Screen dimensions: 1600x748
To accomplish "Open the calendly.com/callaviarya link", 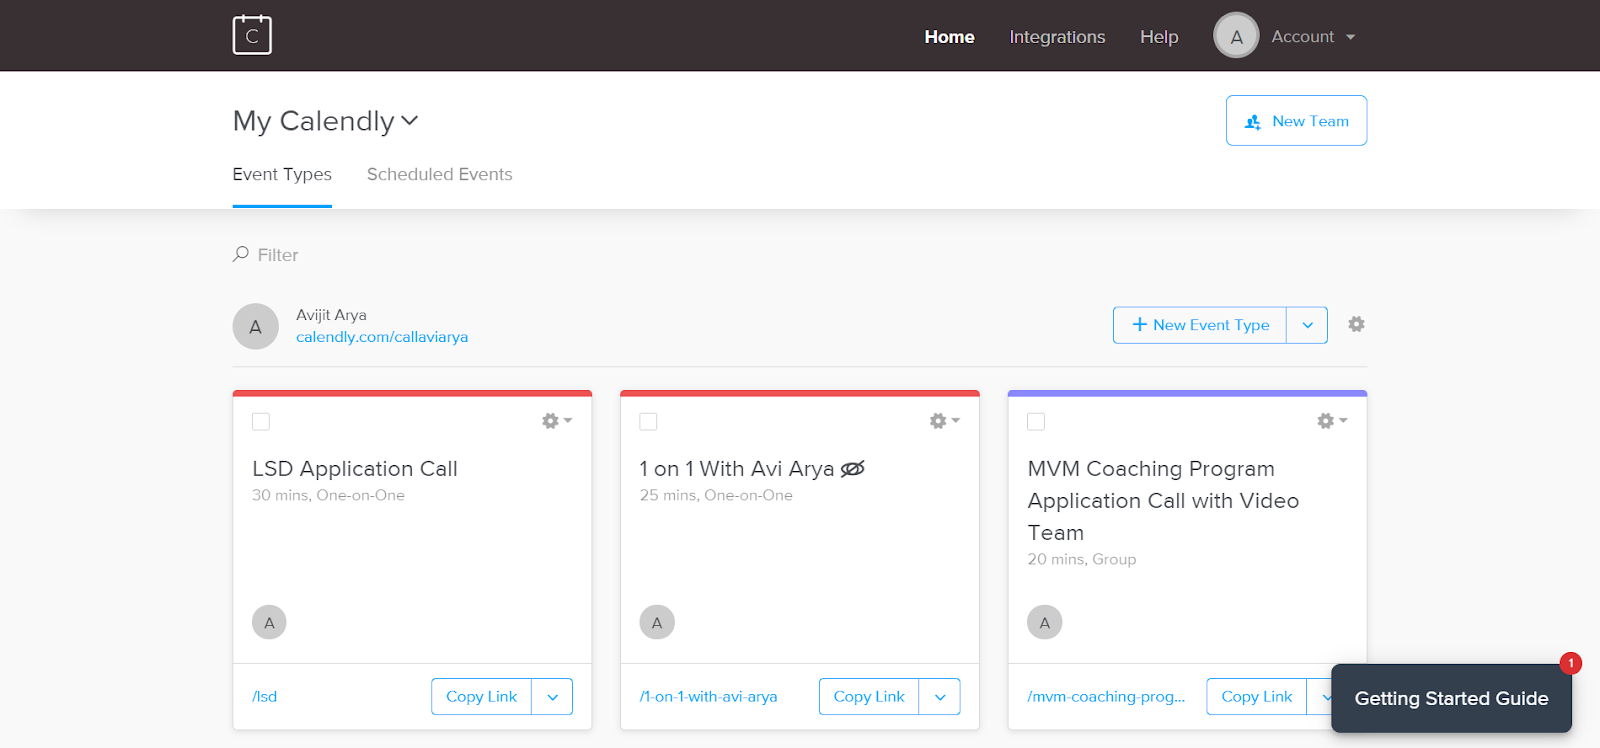I will (382, 337).
